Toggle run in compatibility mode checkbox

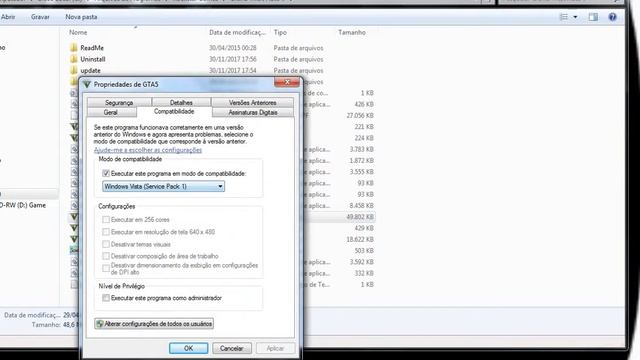106,173
